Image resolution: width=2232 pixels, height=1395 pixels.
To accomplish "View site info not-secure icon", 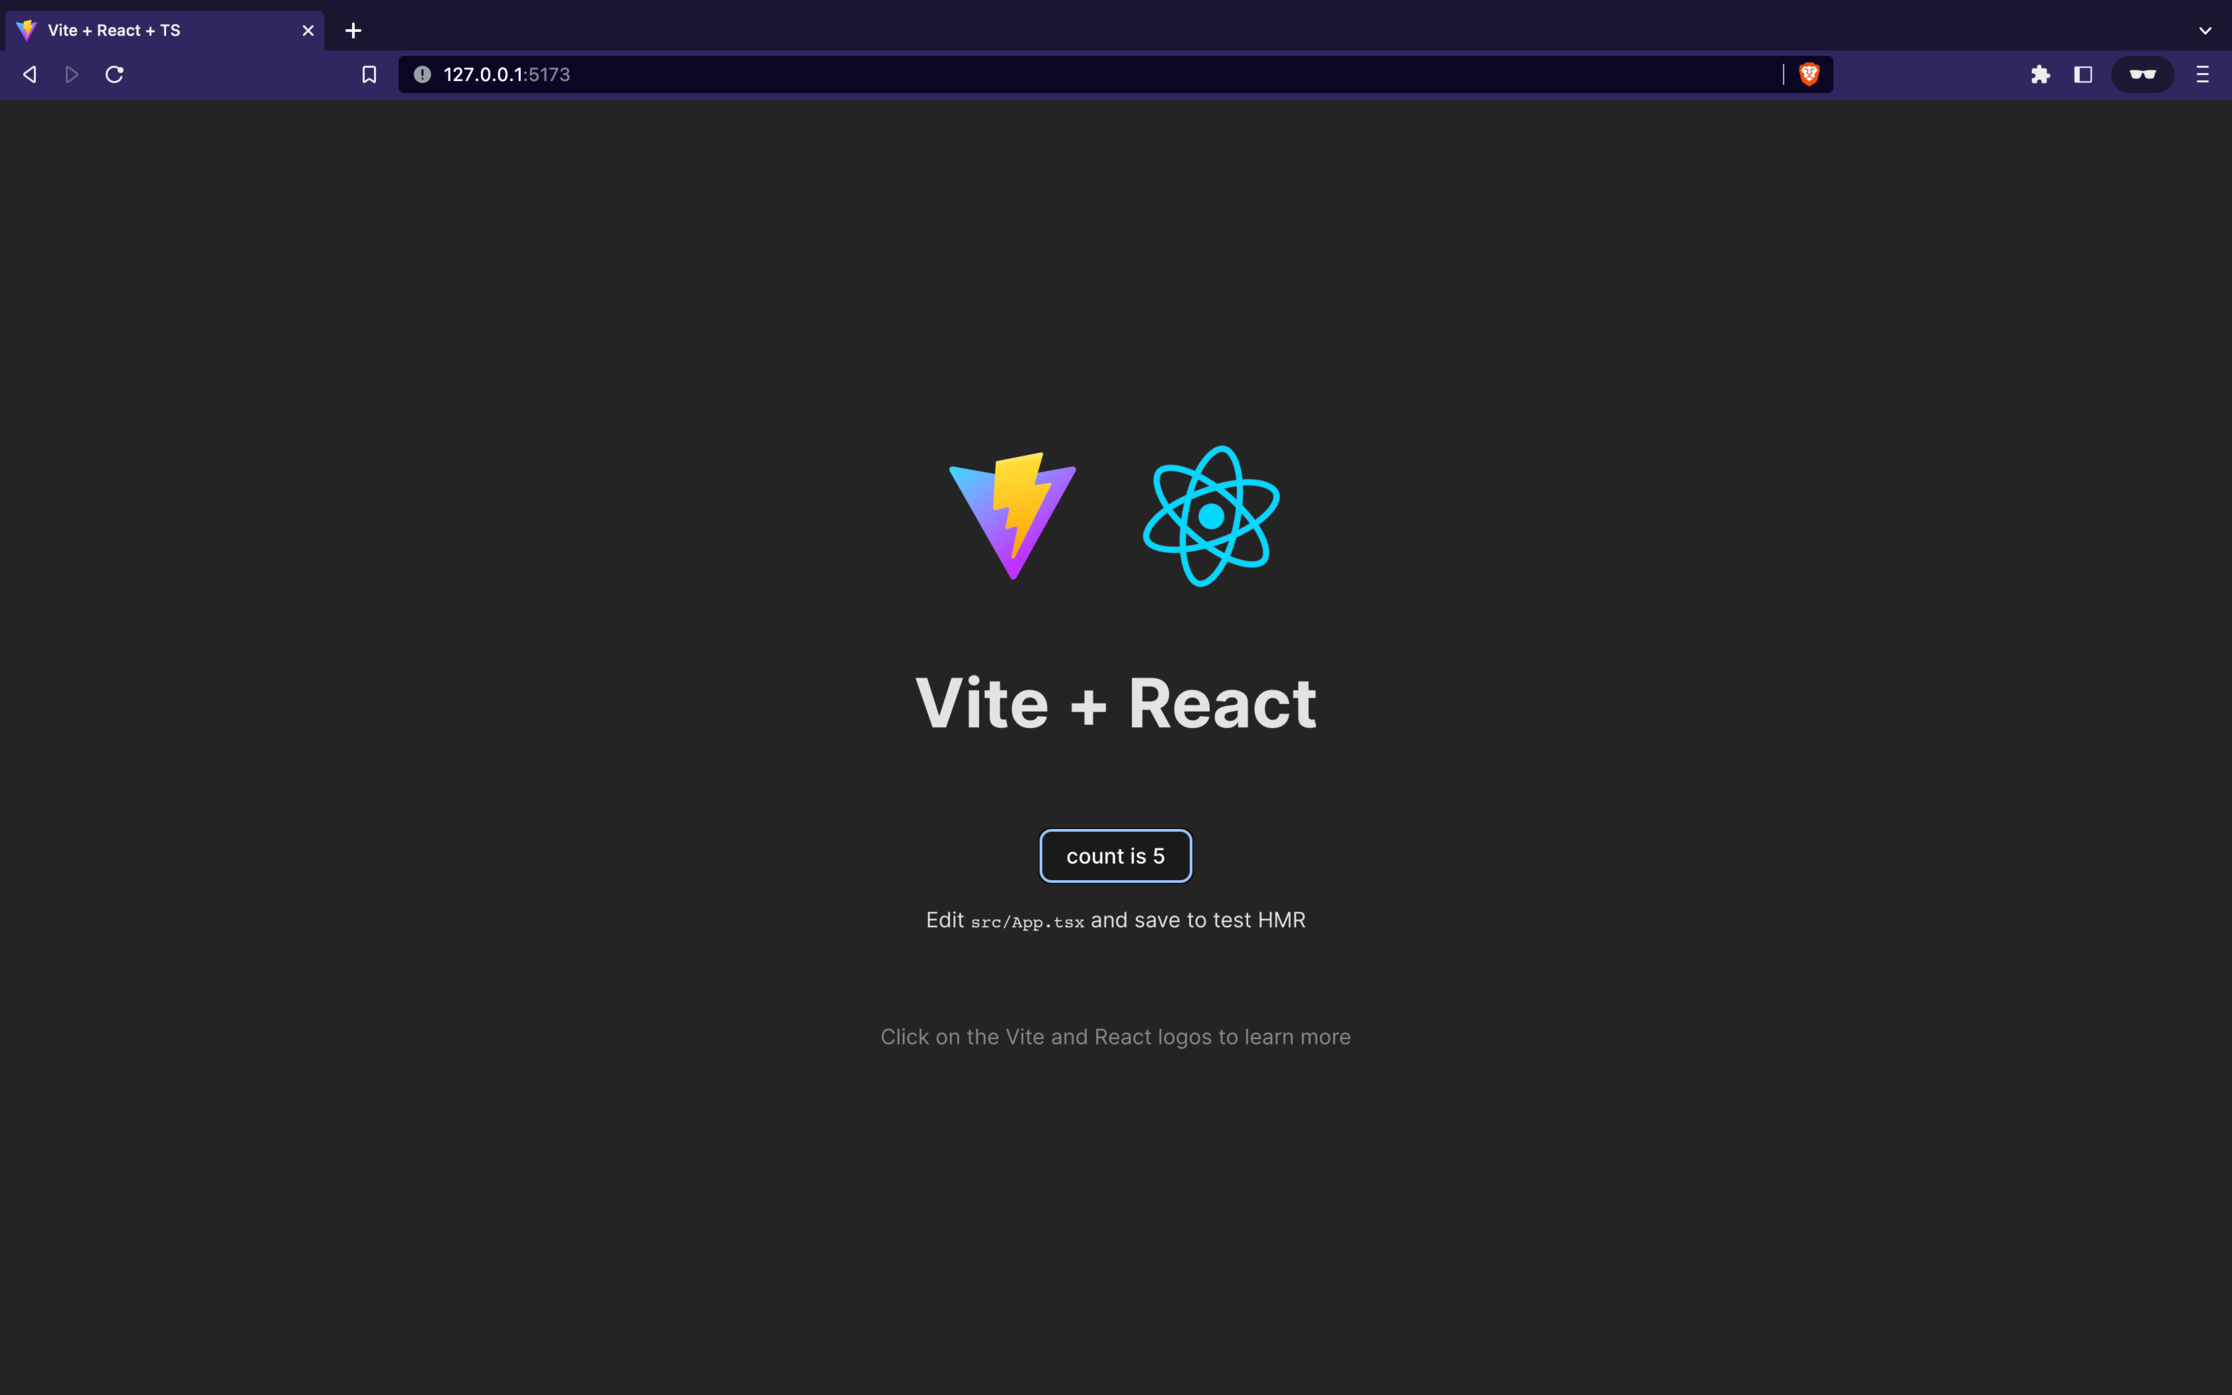I will tap(422, 74).
